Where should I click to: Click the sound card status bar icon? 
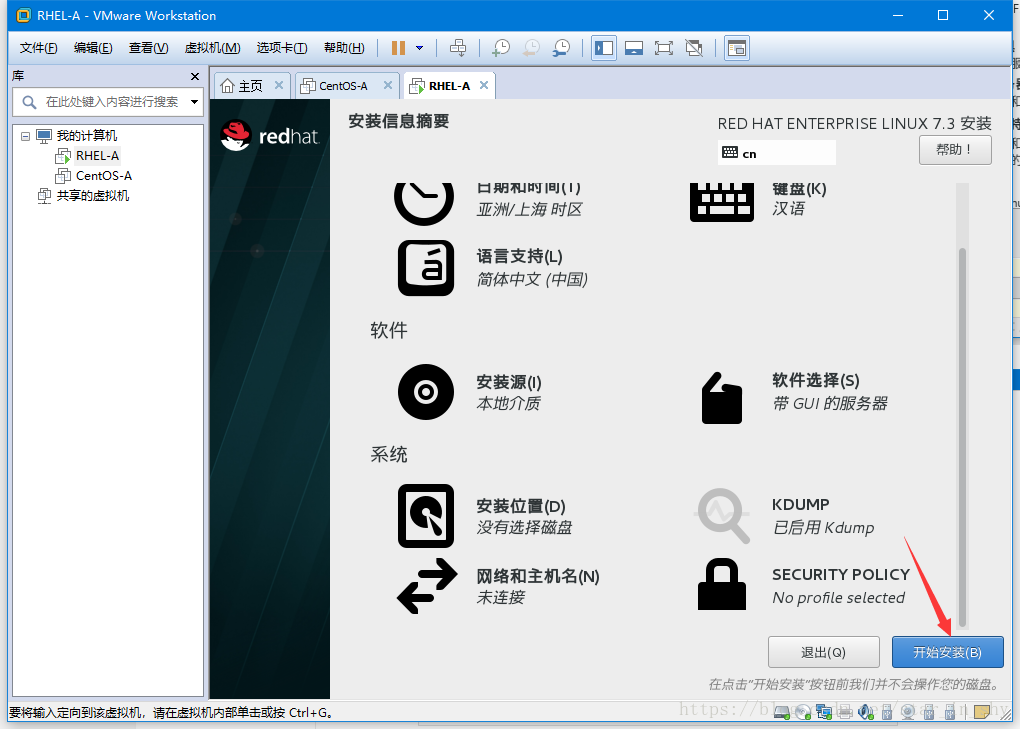866,713
